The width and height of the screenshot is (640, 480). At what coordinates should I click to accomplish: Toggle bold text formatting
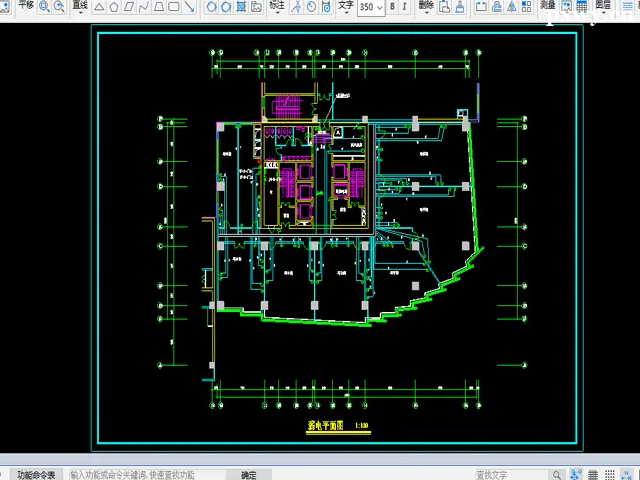(391, 6)
